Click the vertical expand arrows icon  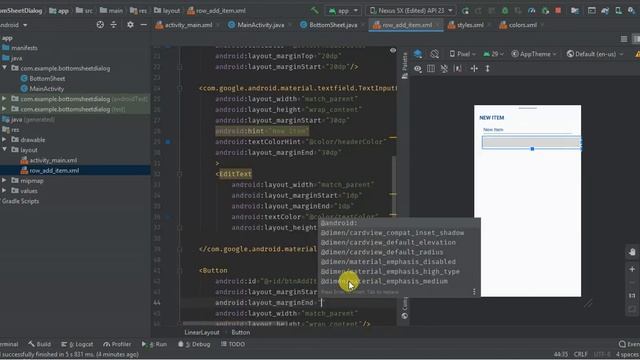click(487, 69)
